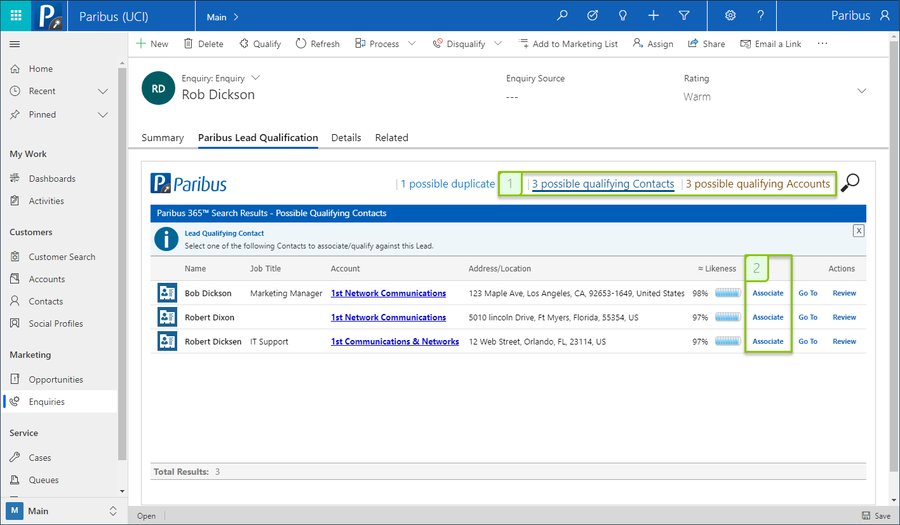Open search magnifier in top navigation bar
The image size is (900, 525).
point(562,15)
